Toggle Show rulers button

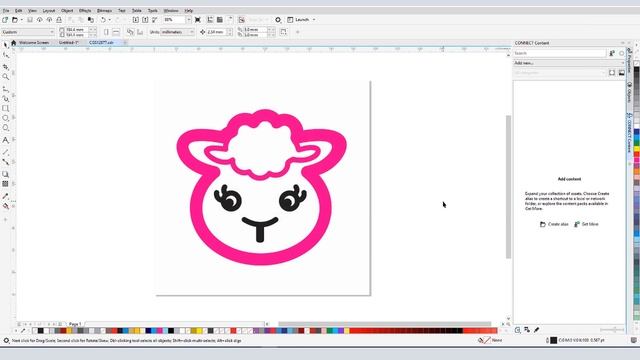pyautogui.click(x=210, y=20)
